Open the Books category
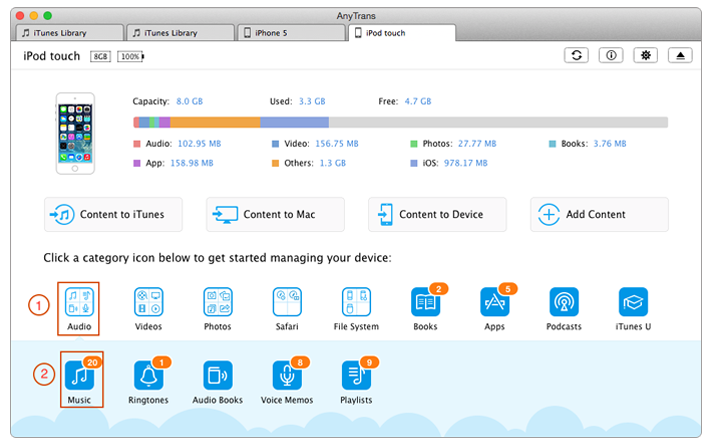Screen dimensions: 712x448 pyautogui.click(x=426, y=302)
